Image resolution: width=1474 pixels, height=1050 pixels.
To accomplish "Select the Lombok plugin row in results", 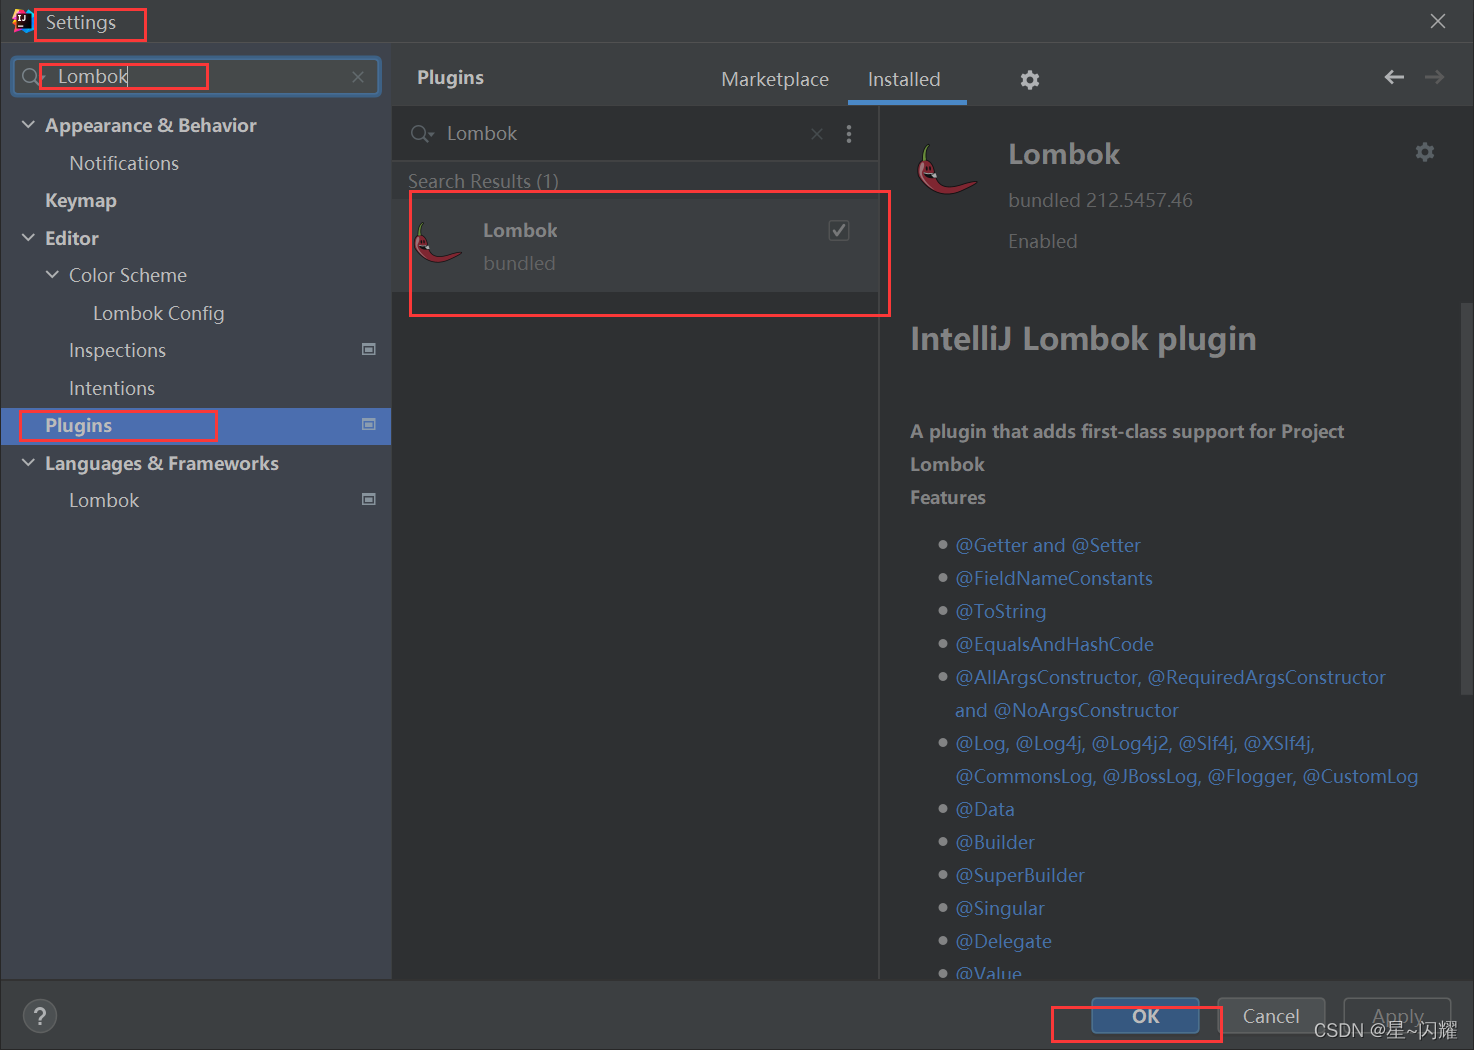I will point(635,245).
